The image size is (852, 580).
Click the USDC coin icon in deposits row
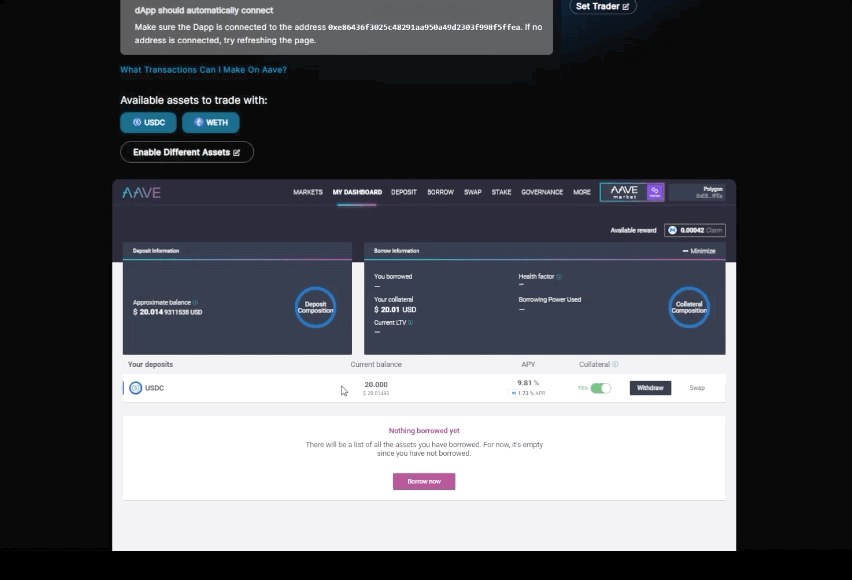[135, 388]
